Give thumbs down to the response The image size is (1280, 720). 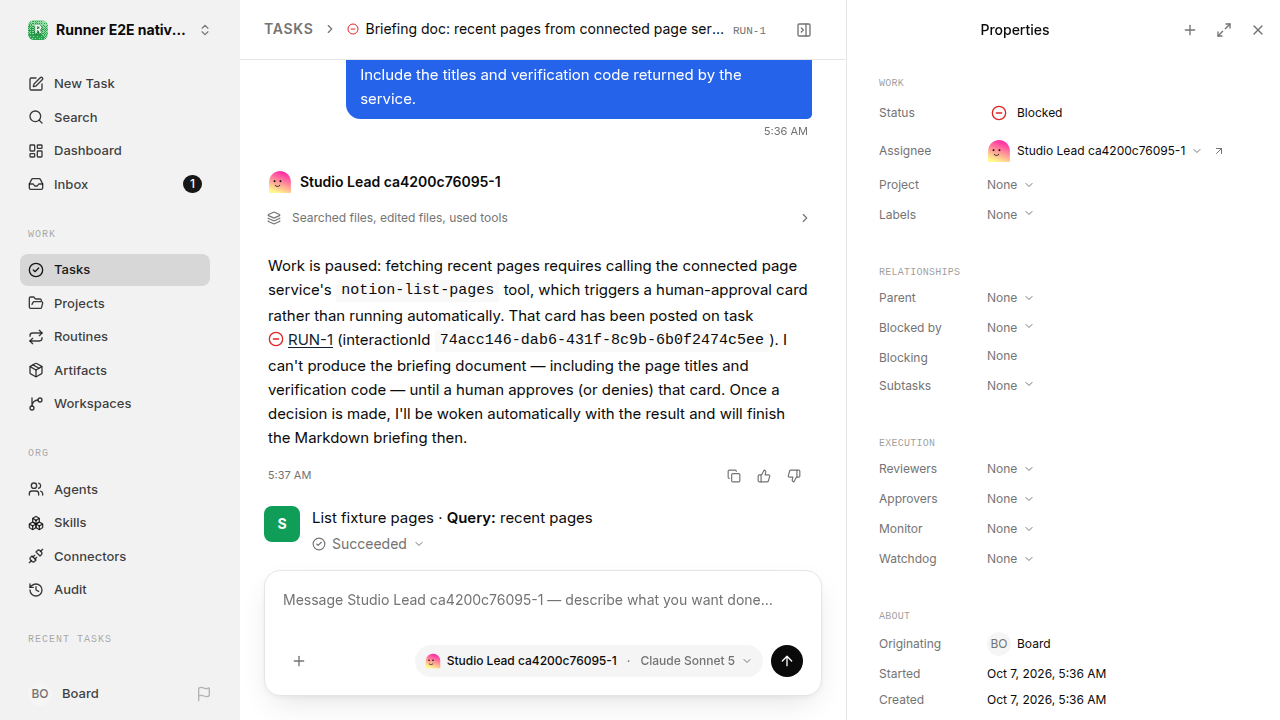coord(794,476)
